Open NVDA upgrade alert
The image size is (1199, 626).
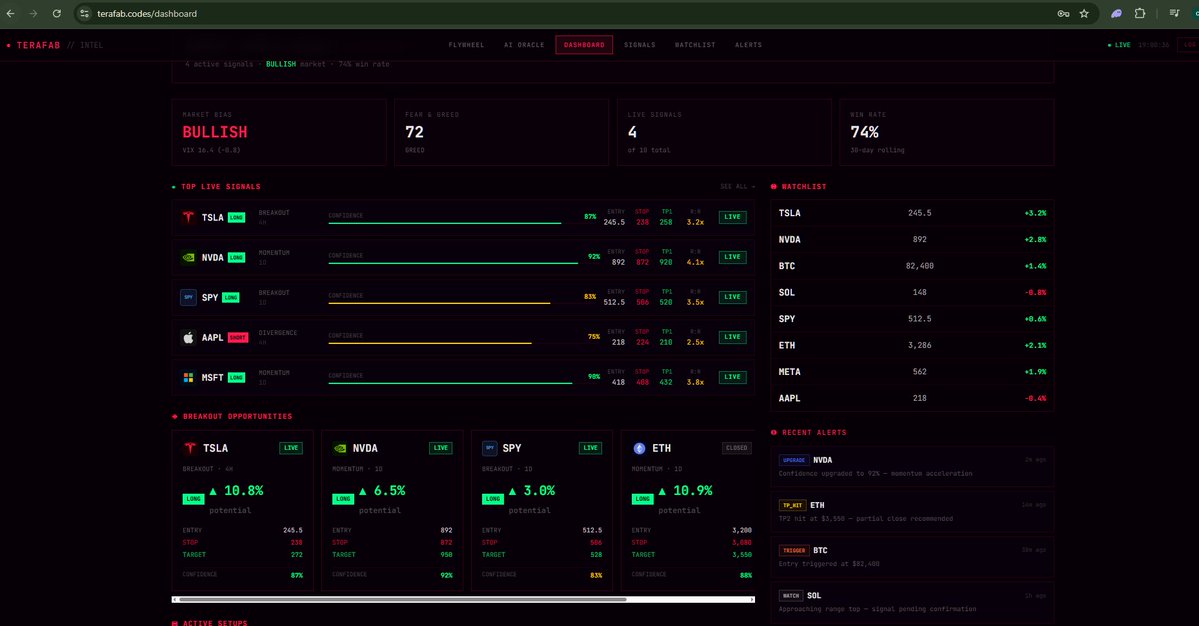[912, 466]
